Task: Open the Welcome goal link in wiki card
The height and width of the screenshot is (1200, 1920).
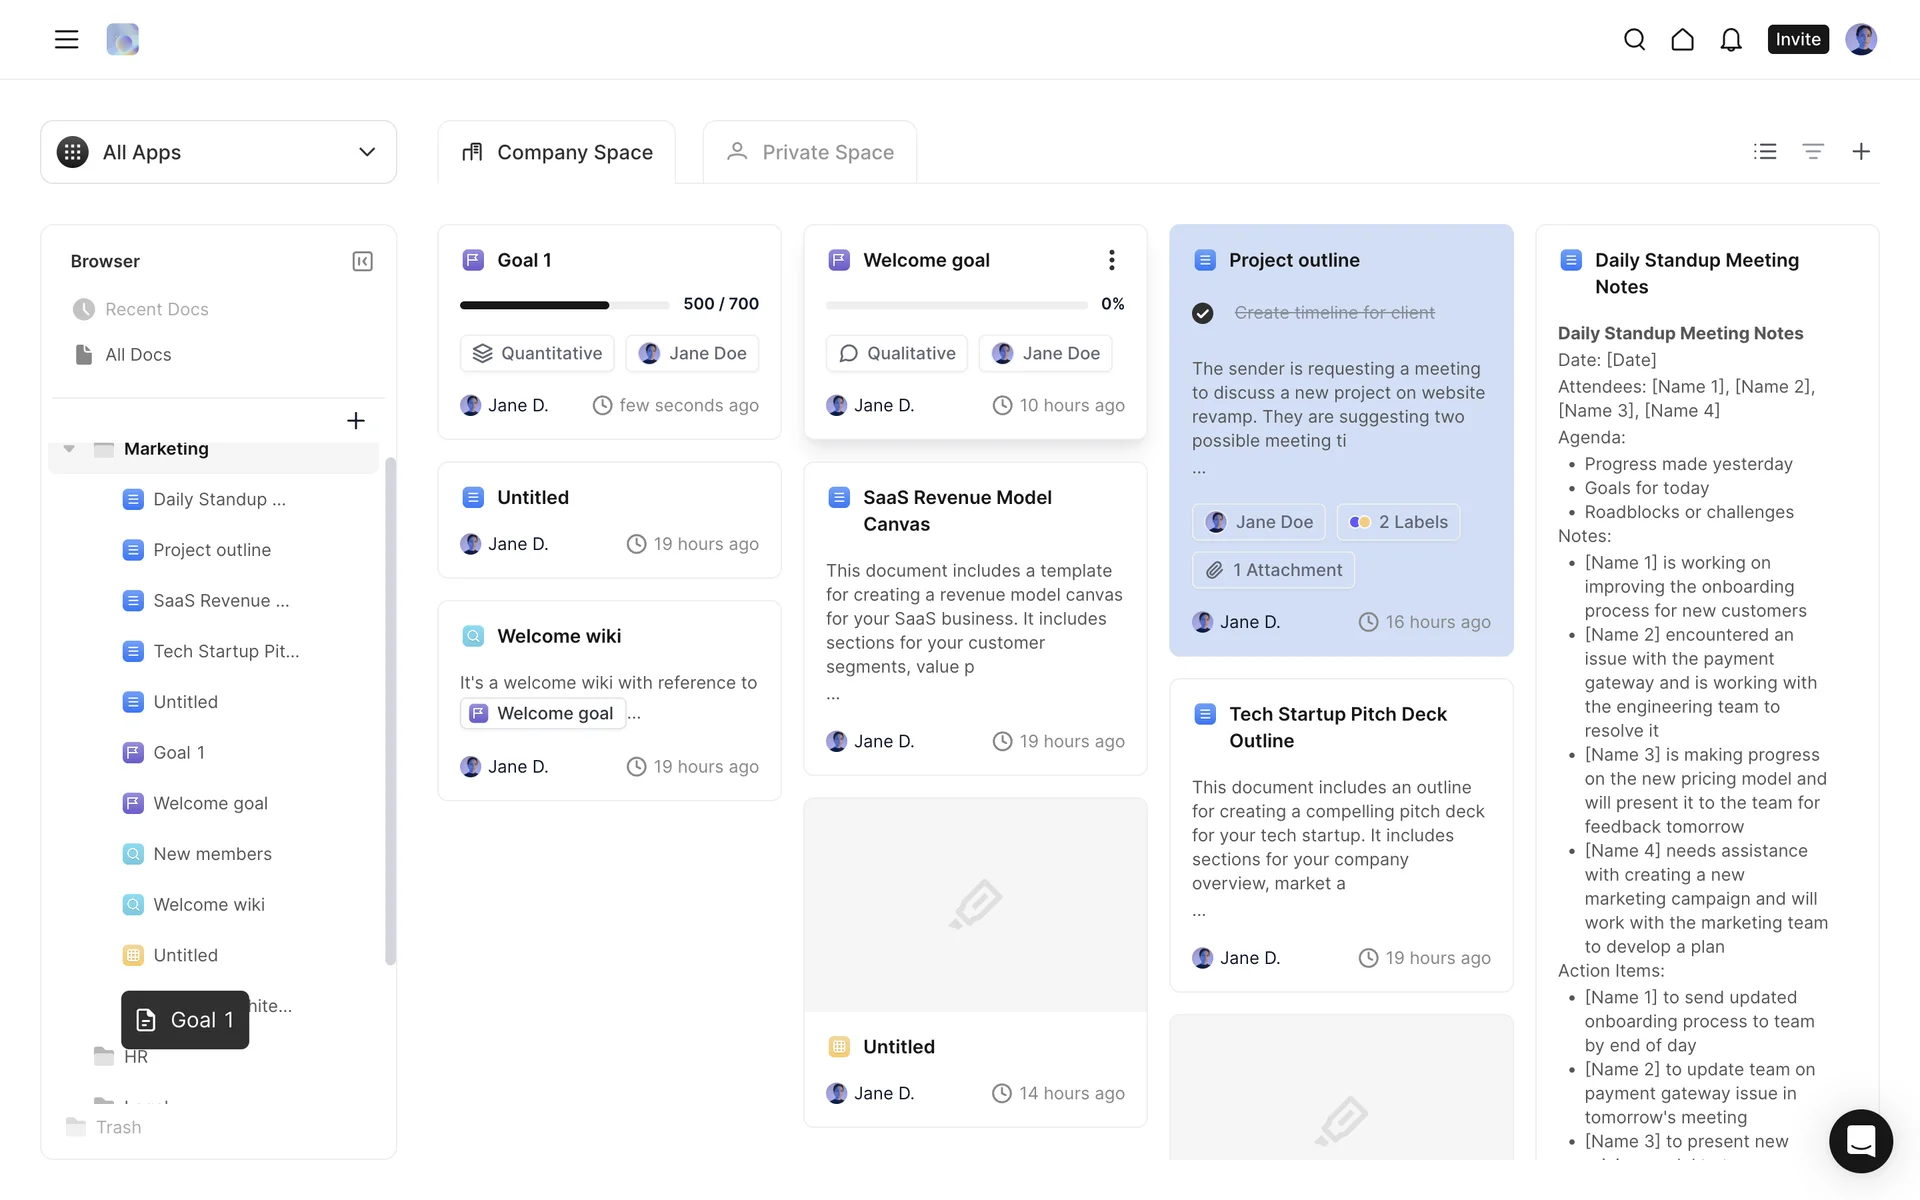Action: [543, 713]
